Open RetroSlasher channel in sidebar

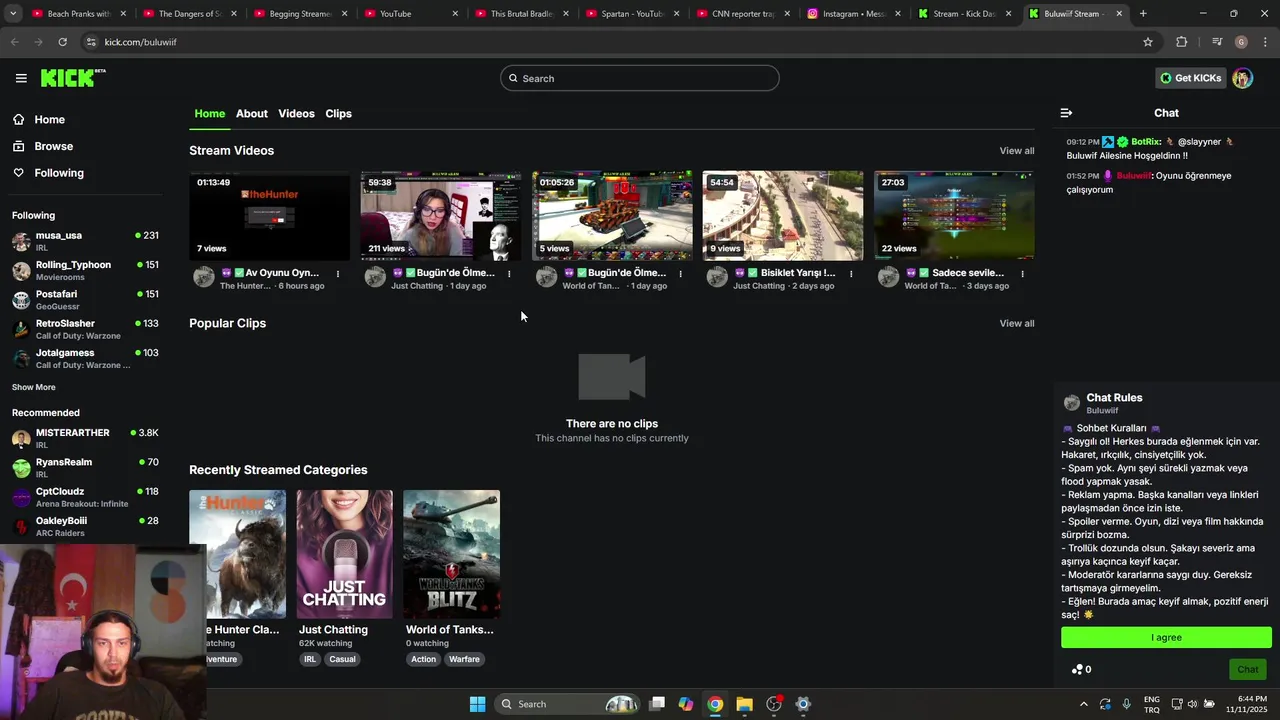(x=85, y=329)
